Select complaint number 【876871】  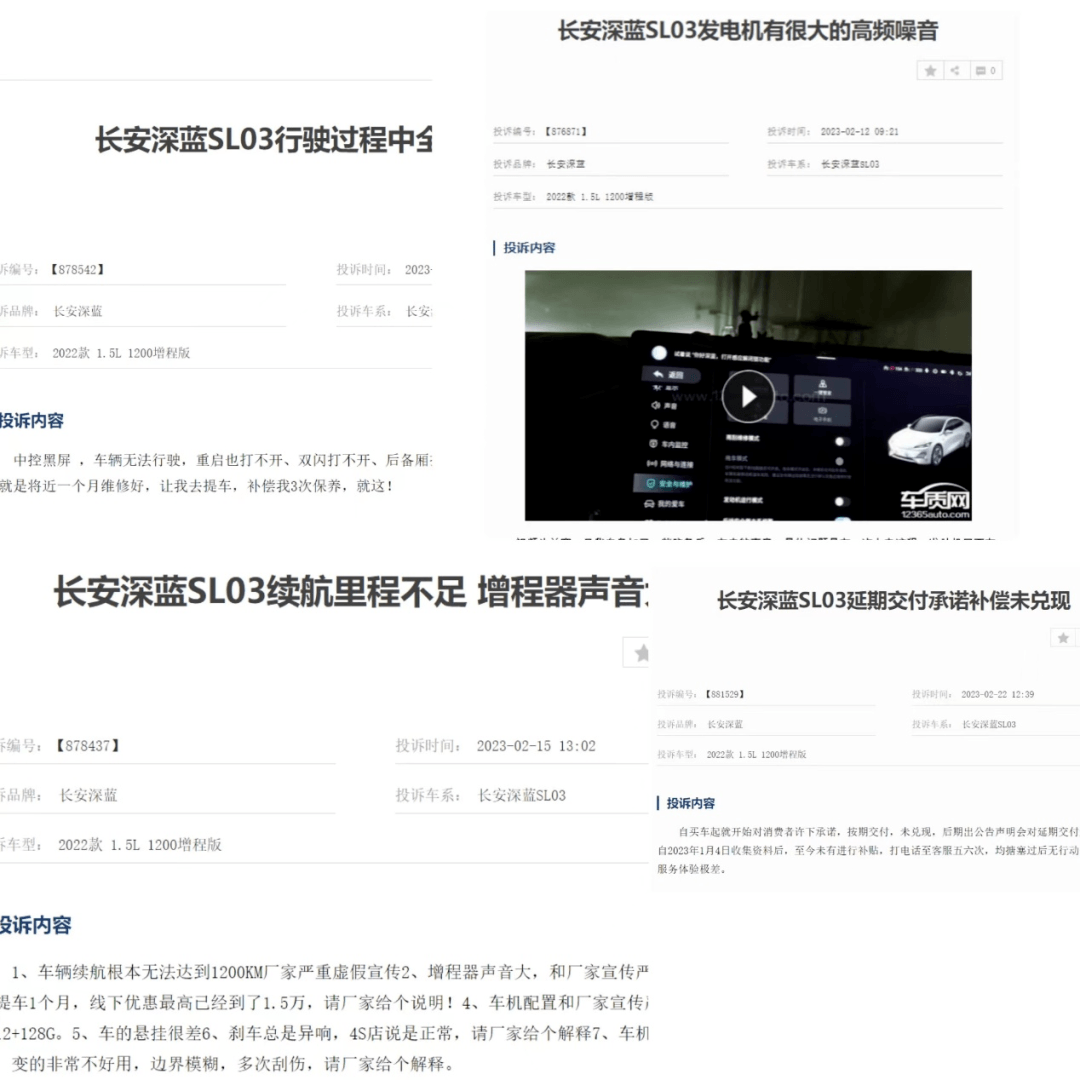pos(565,132)
